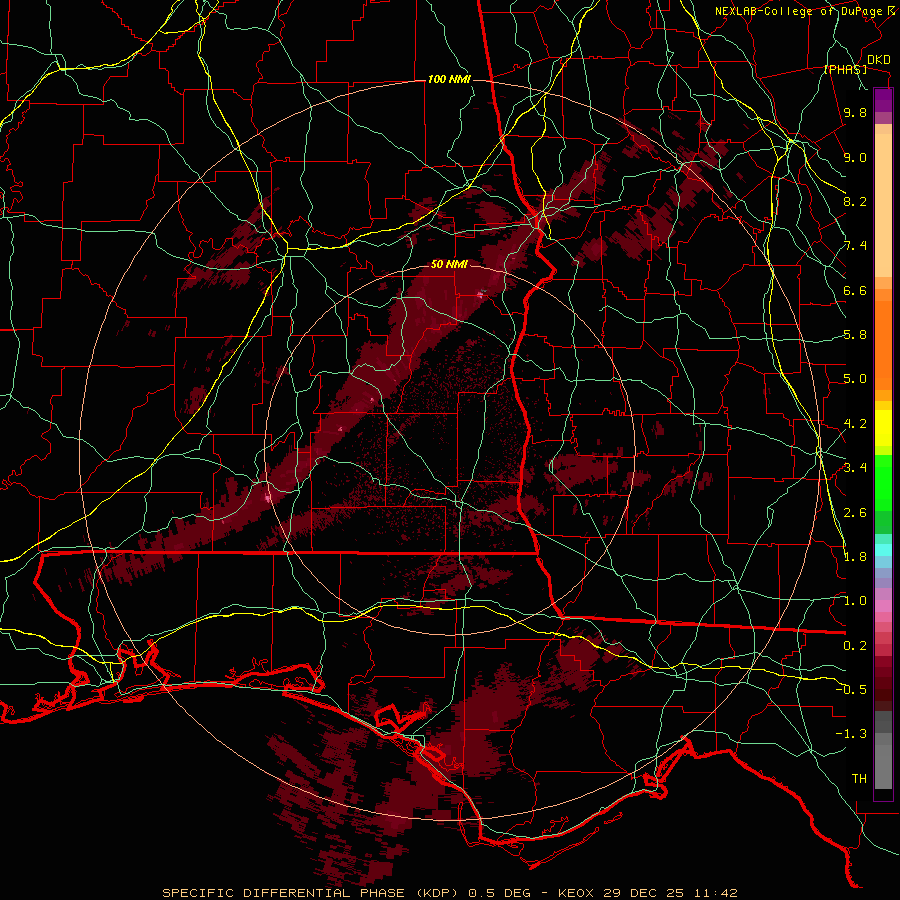The image size is (900, 900).
Task: Select the 9.8 value on the color scale
Action: tap(855, 112)
